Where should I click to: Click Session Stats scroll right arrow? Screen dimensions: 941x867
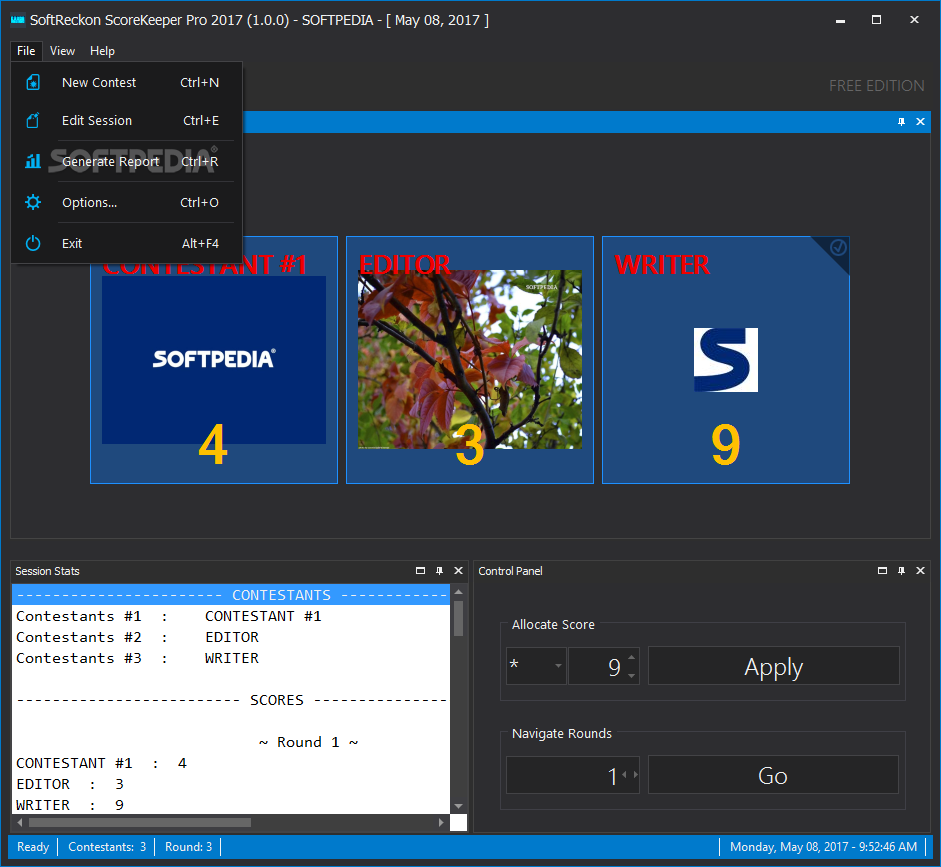pos(441,822)
